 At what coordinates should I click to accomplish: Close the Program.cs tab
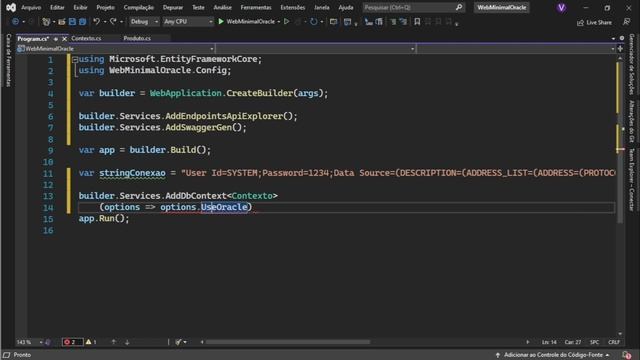[x=64, y=39]
